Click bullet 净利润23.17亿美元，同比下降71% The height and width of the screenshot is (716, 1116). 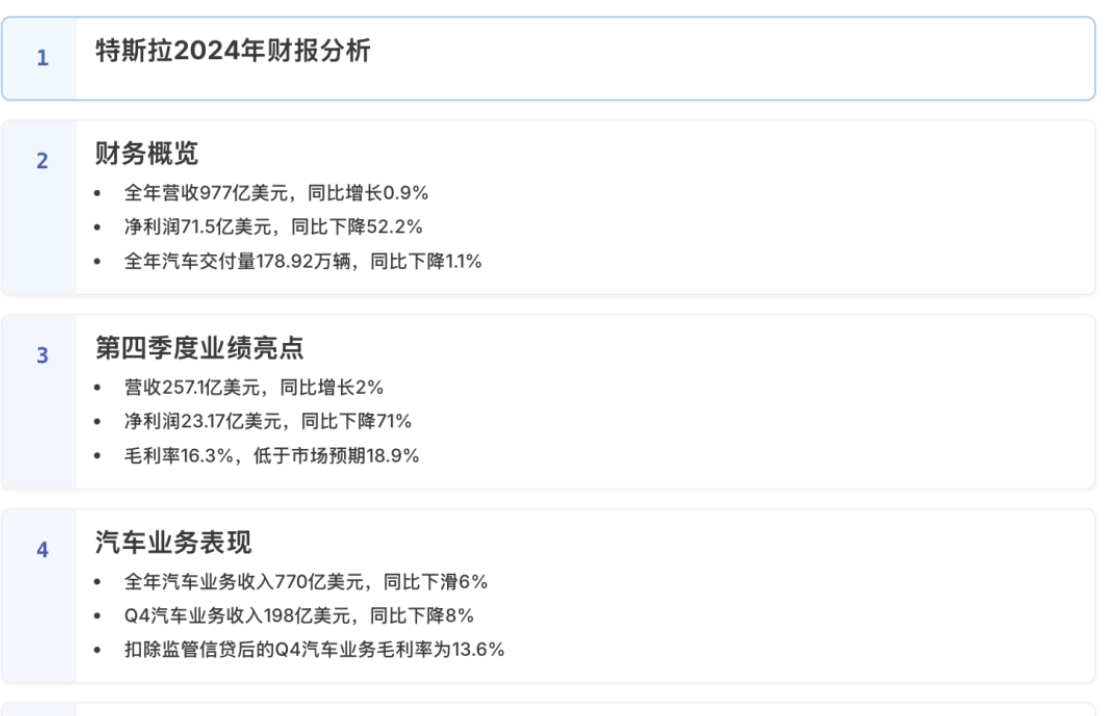pos(268,421)
